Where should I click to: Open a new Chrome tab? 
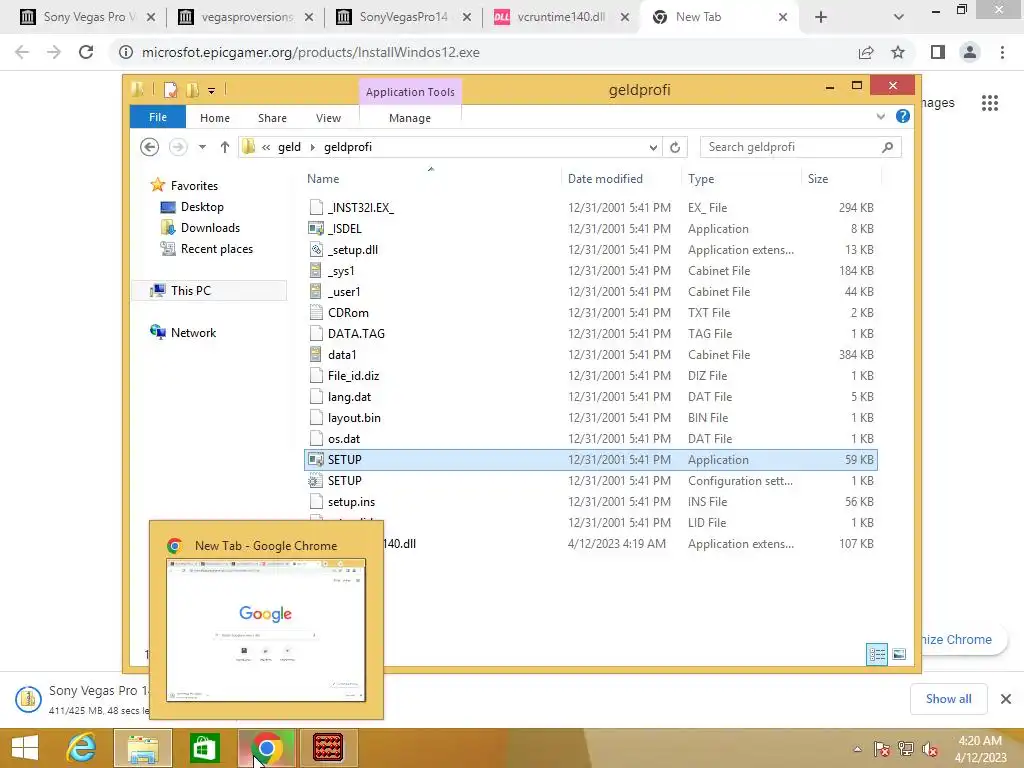(821, 17)
